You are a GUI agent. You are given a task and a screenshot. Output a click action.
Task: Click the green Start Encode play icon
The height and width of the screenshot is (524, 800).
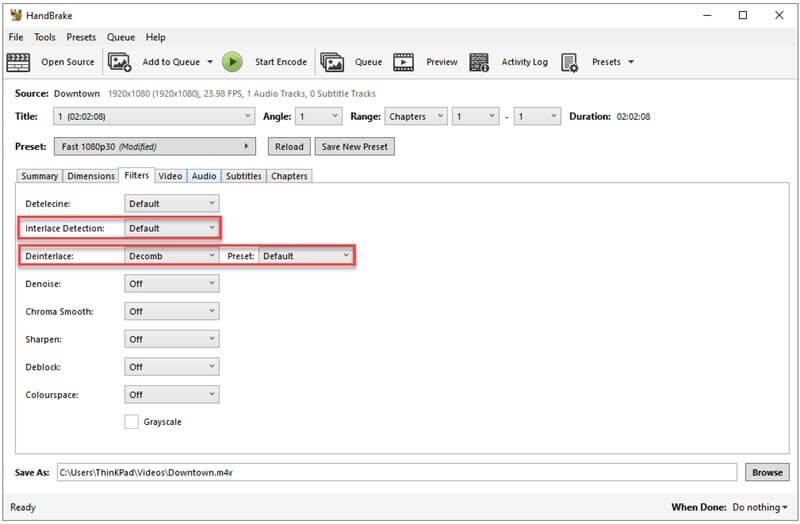tap(232, 62)
